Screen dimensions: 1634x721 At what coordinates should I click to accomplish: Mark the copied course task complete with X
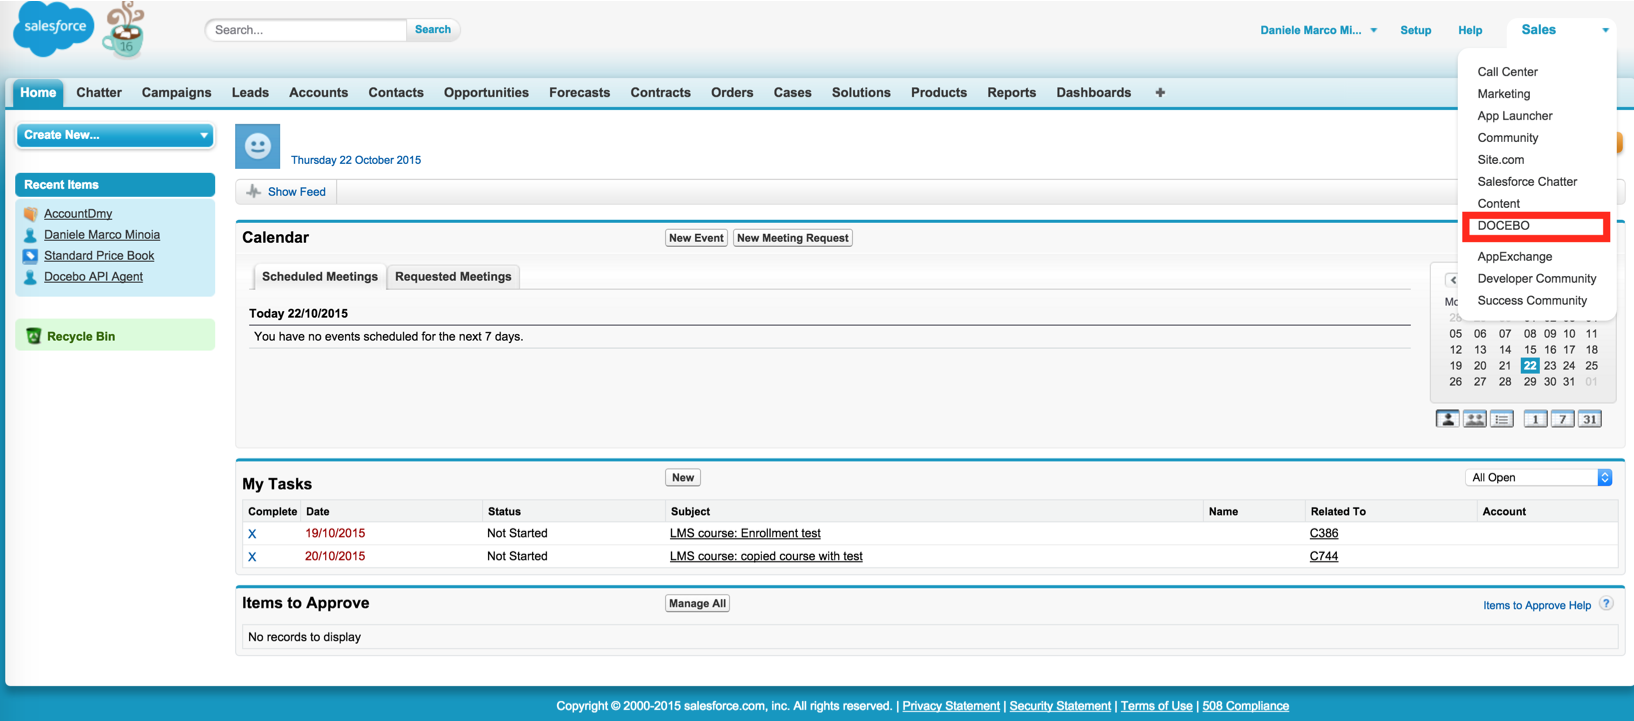point(252,557)
